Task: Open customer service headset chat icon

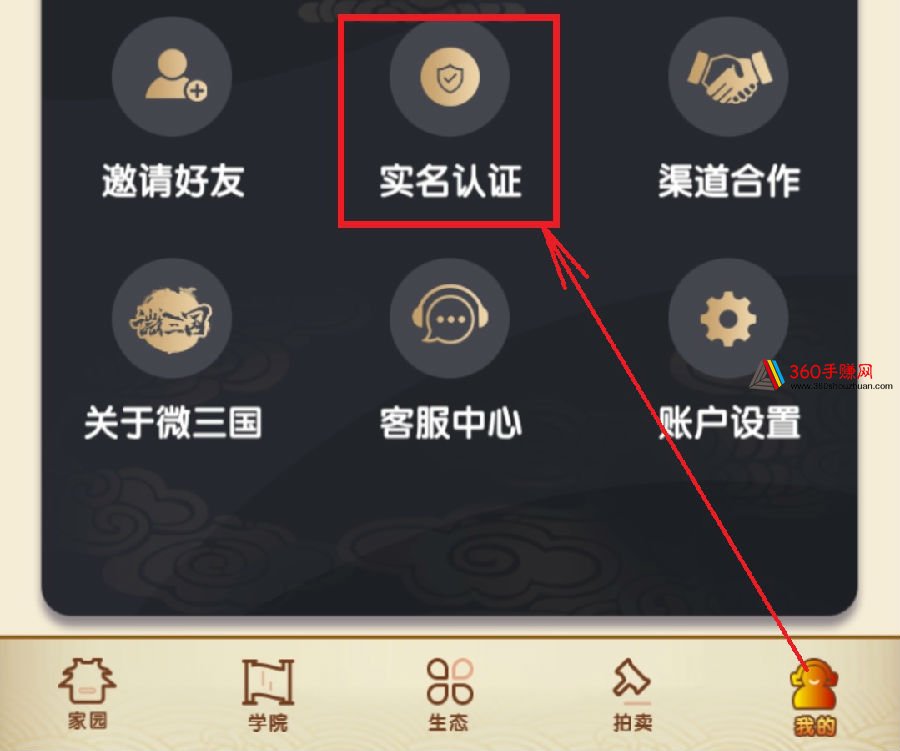Action: (x=449, y=318)
